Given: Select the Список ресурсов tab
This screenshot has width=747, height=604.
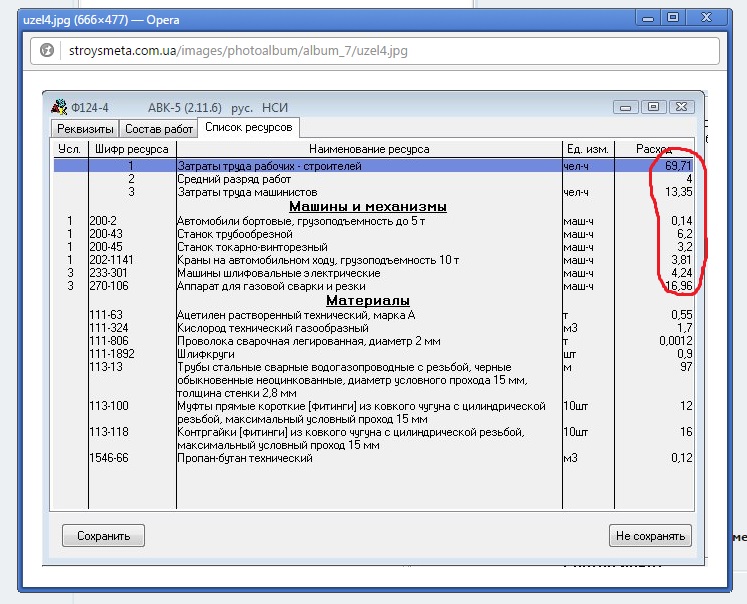Looking at the screenshot, I should (247, 127).
